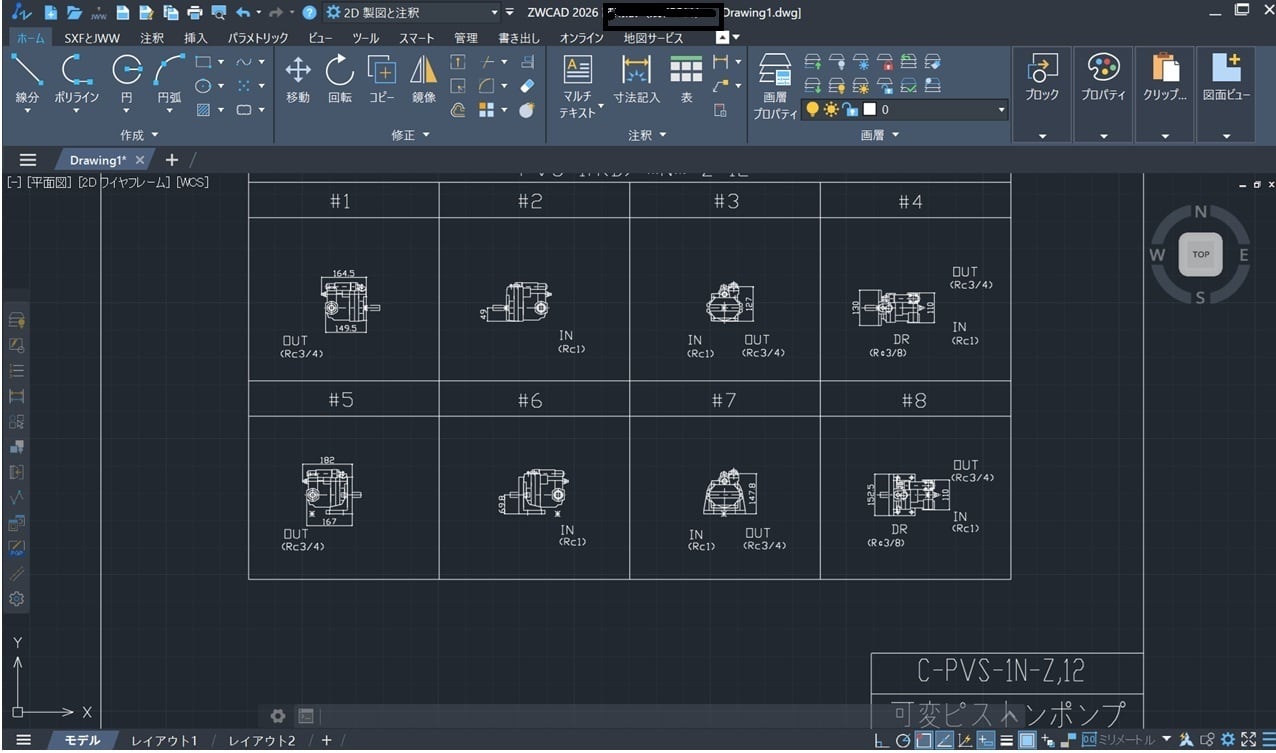Switch to the 挿入 ribbon tab
This screenshot has height=753, width=1276.
(x=196, y=38)
